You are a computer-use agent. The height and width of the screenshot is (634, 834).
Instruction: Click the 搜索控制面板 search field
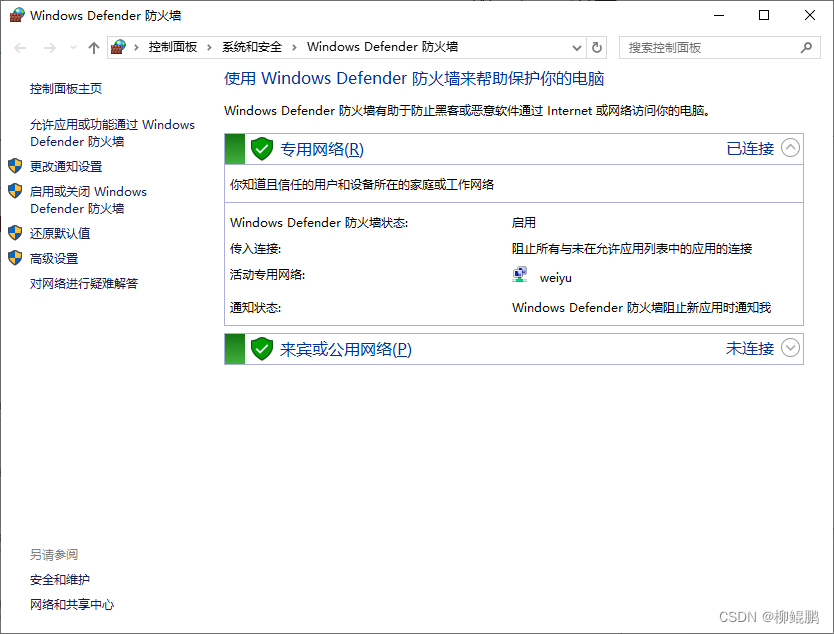tap(710, 47)
